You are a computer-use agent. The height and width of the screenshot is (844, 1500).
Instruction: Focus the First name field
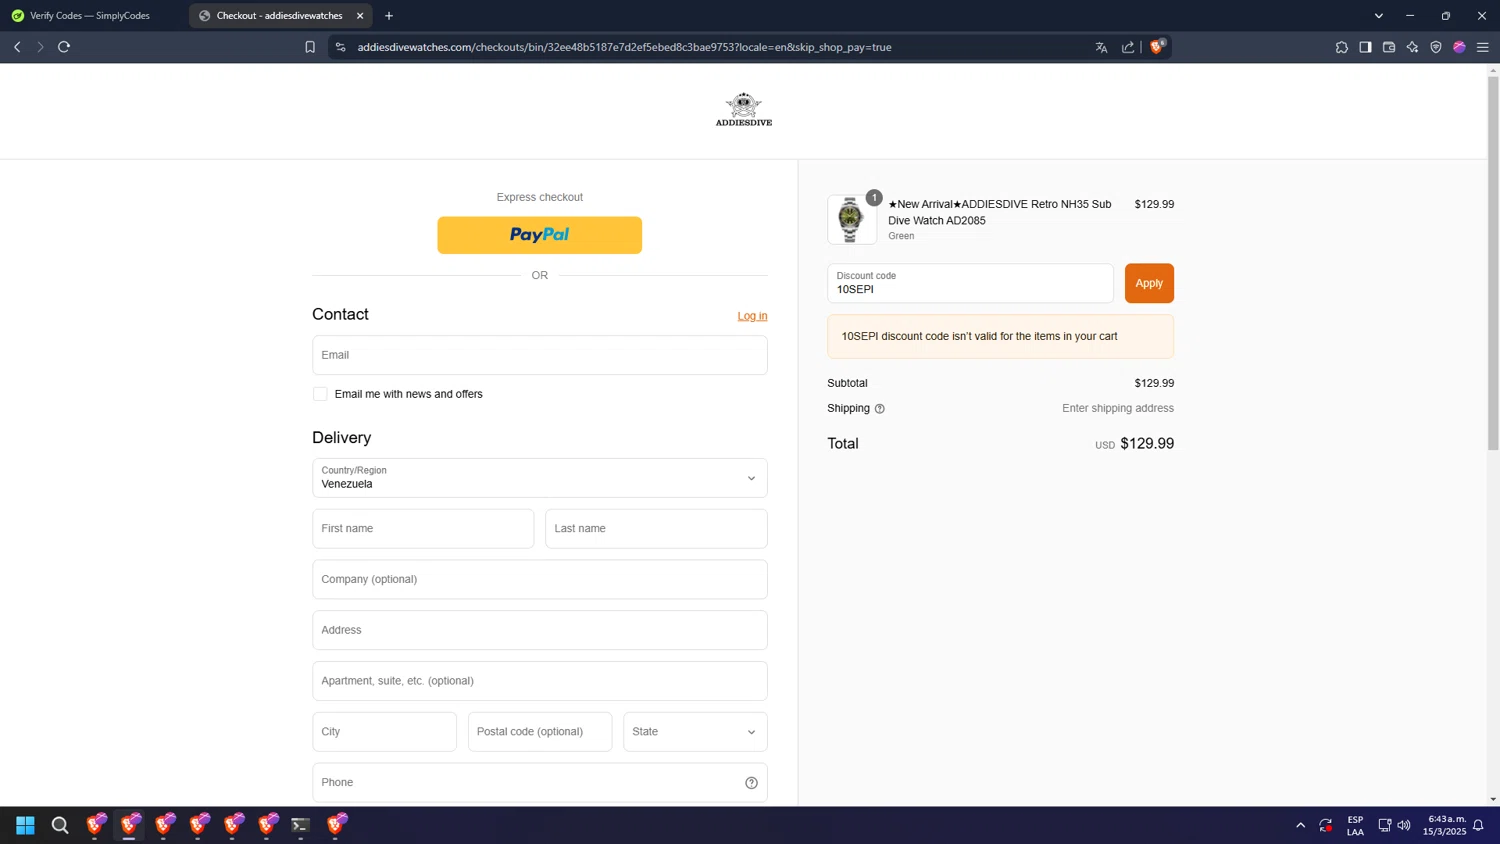(423, 529)
